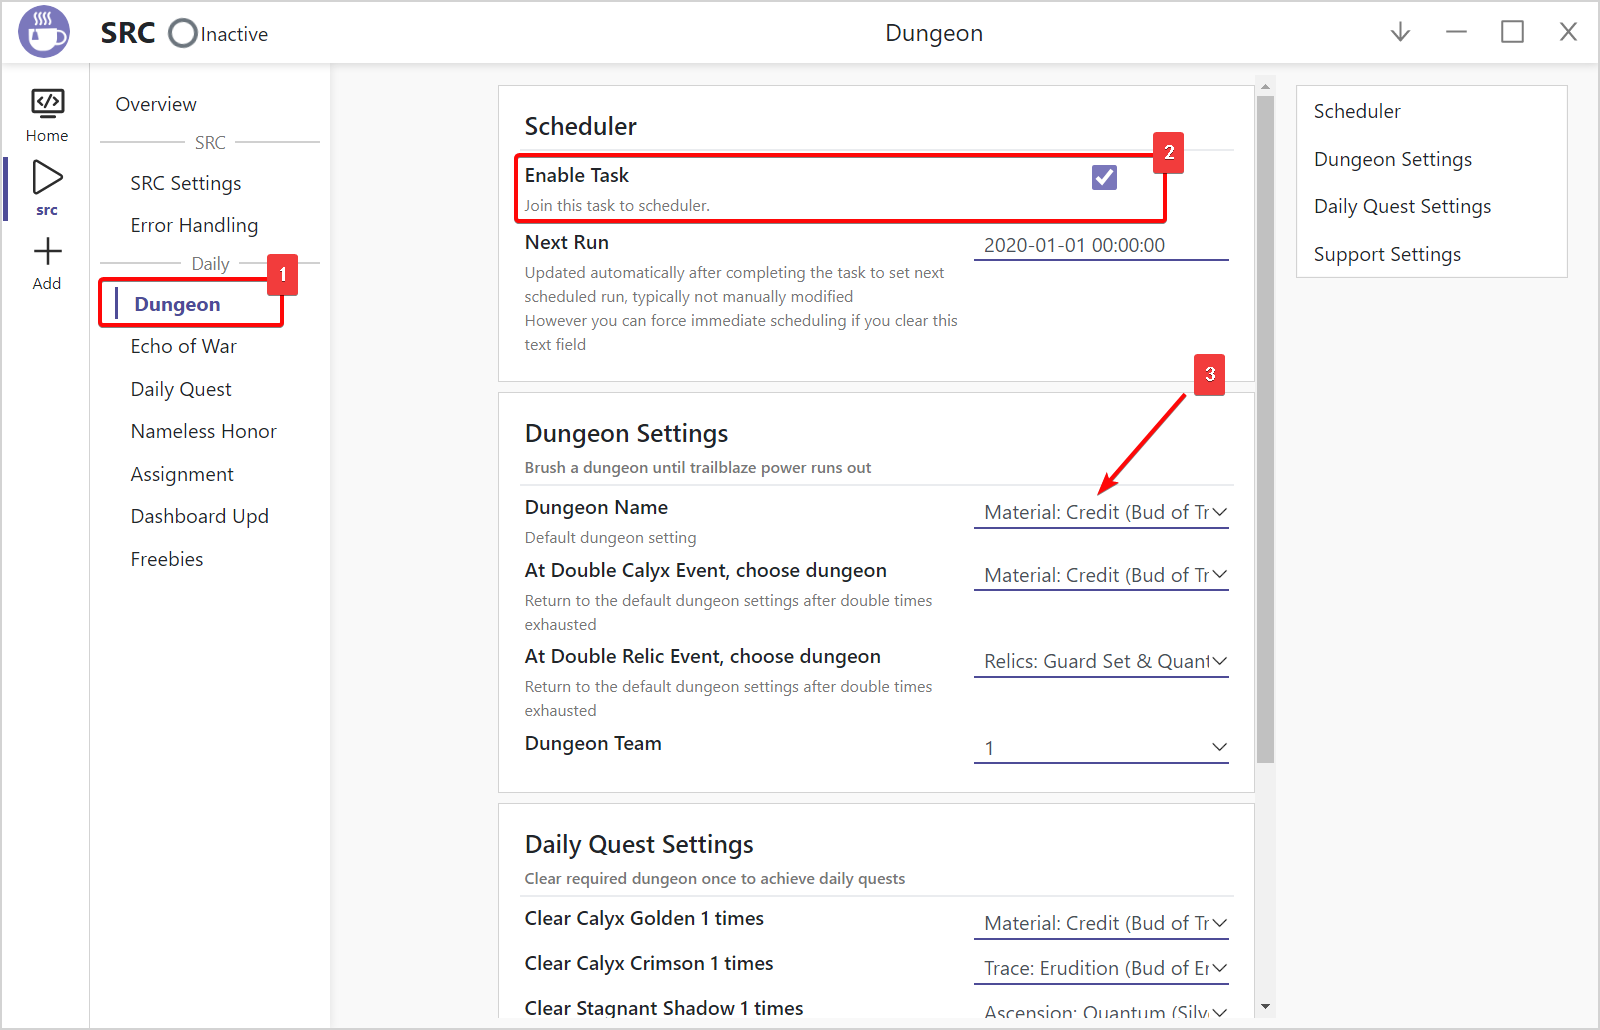This screenshot has height=1030, width=1600.
Task: Jump to Support Settings section link
Action: tap(1387, 254)
